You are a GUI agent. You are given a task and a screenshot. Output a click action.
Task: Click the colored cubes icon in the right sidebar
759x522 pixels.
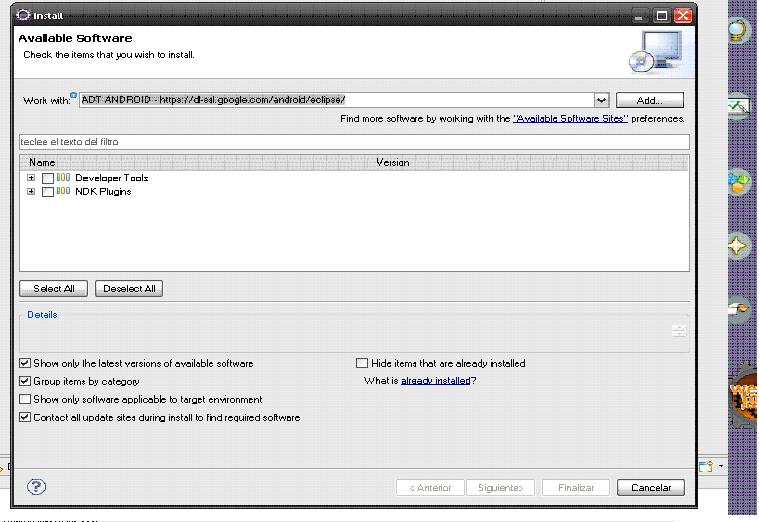pos(738,183)
